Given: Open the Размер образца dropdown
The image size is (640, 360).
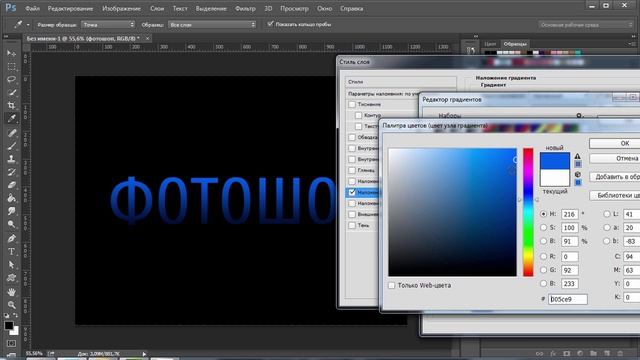Looking at the screenshot, I should [108, 25].
